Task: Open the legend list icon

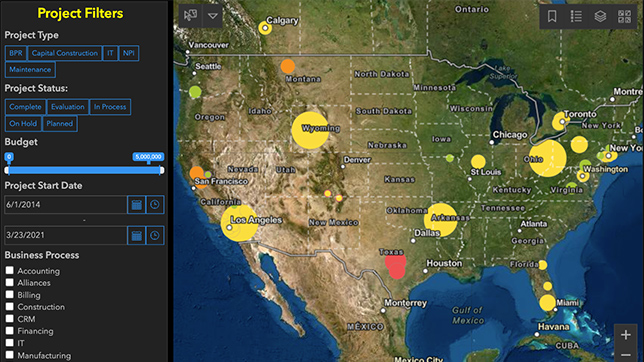Action: click(576, 16)
